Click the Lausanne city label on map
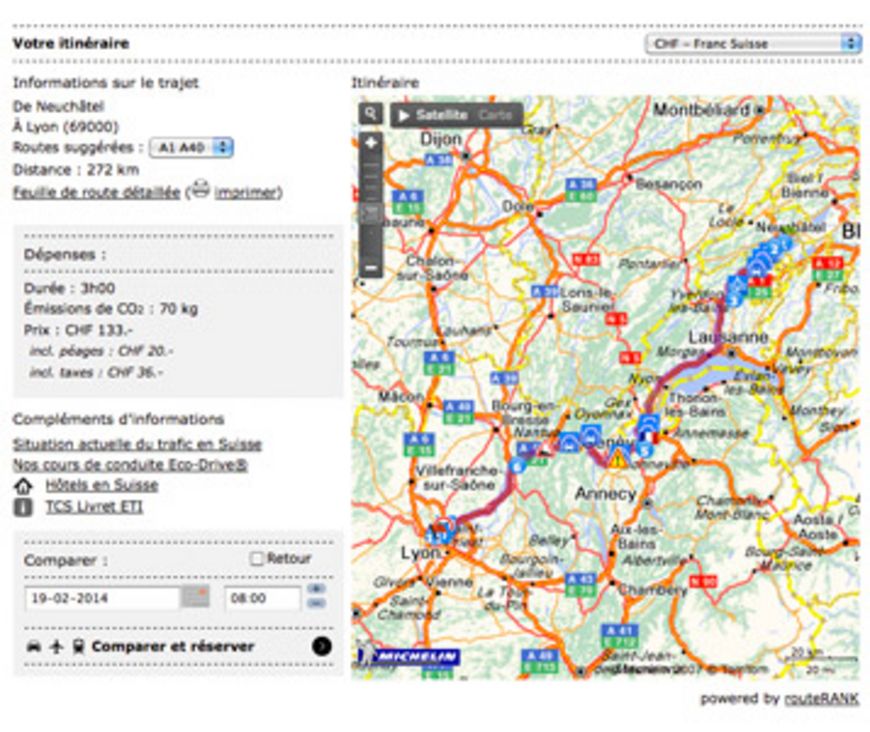This screenshot has height=732, width=870. click(x=728, y=337)
